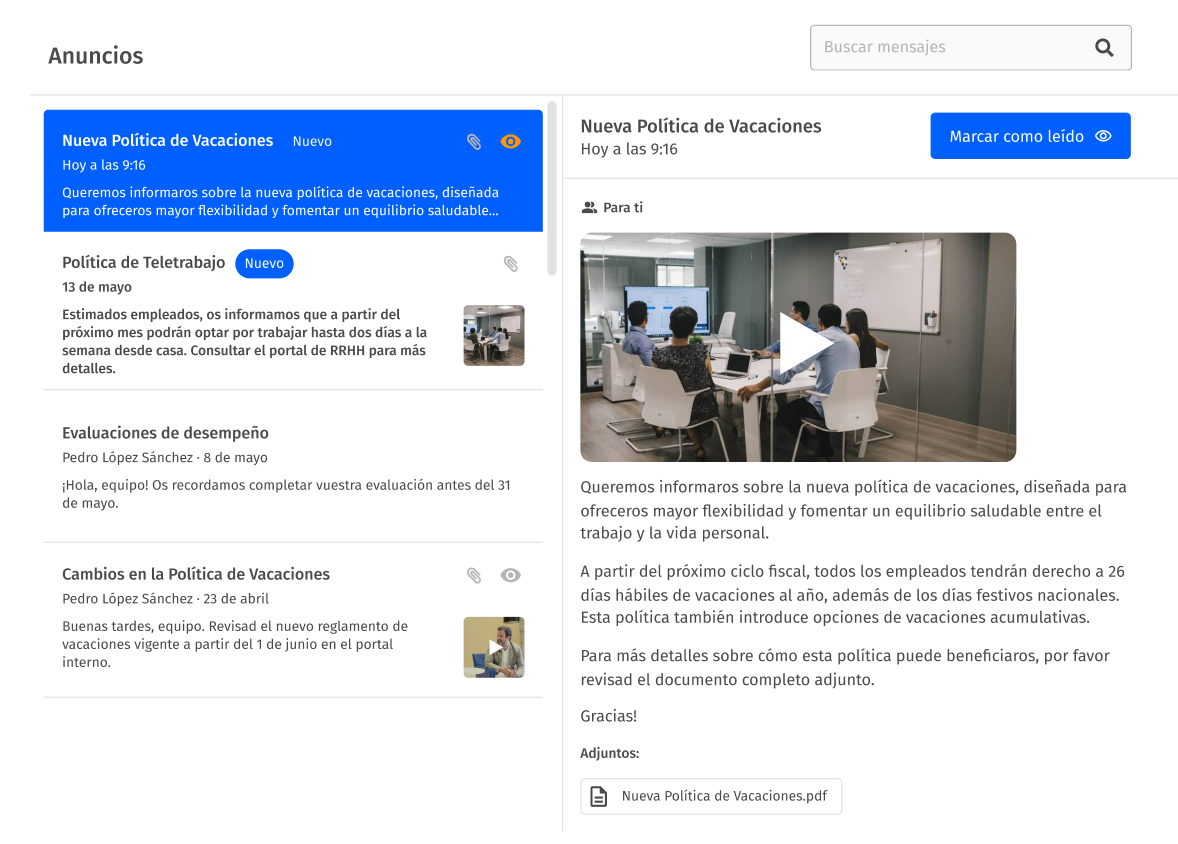Screen dimensions: 1178x844
Task: Click the Cambios en la Política video thumbnail
Action: pos(493,647)
